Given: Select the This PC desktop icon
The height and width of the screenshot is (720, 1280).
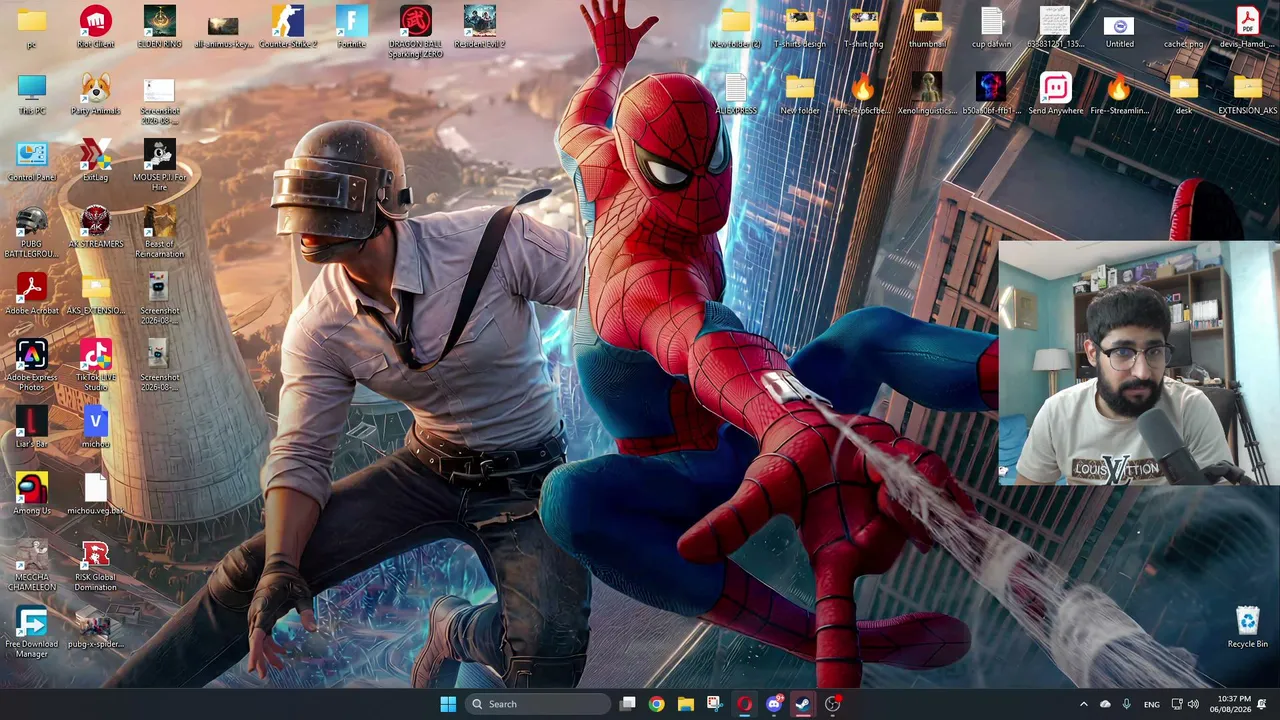Looking at the screenshot, I should click(x=31, y=94).
